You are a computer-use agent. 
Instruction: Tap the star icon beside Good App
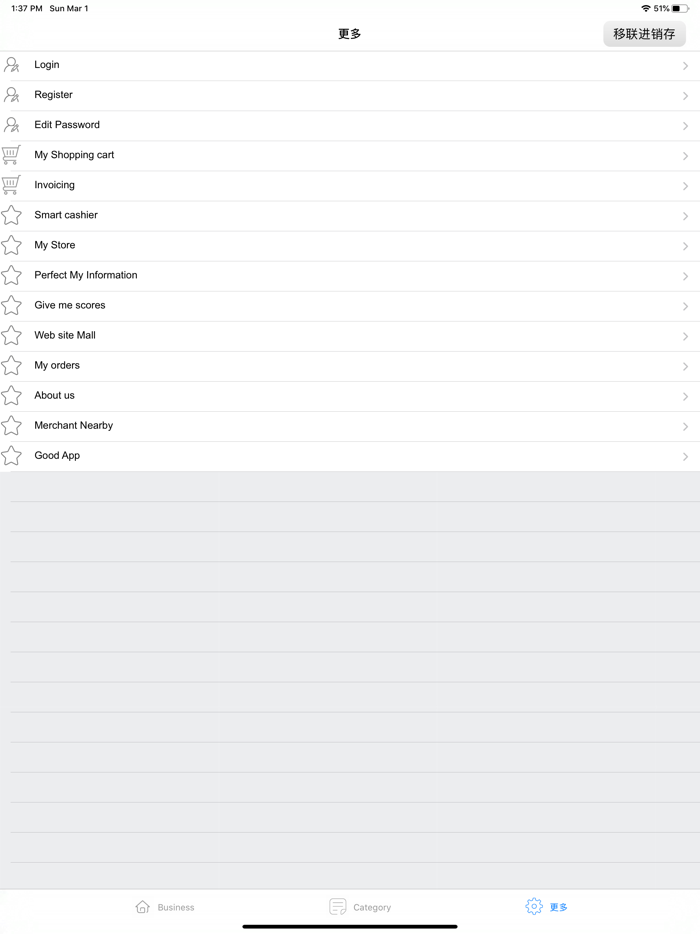click(x=11, y=456)
